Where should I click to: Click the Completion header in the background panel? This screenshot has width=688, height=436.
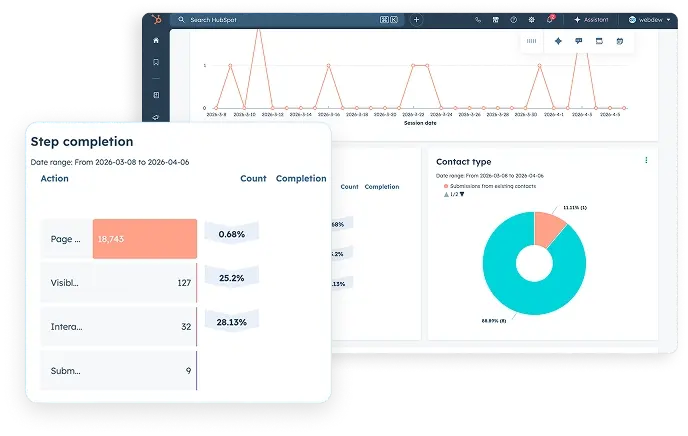[382, 186]
